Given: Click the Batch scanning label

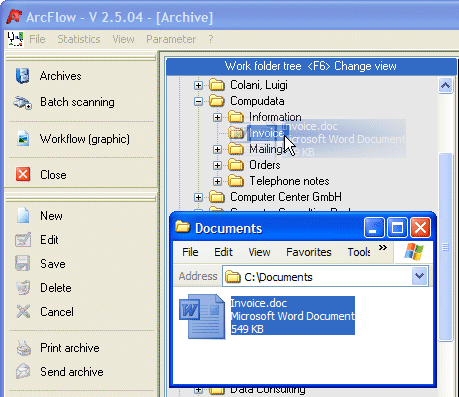Looking at the screenshot, I should (77, 102).
